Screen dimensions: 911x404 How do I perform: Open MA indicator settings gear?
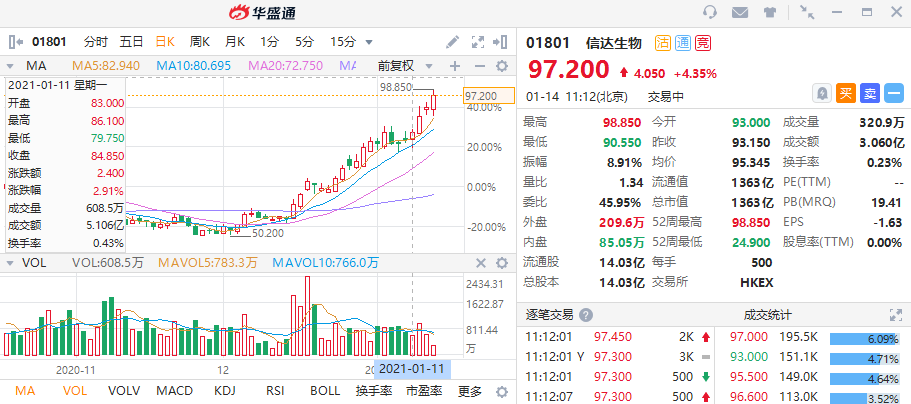(501, 66)
